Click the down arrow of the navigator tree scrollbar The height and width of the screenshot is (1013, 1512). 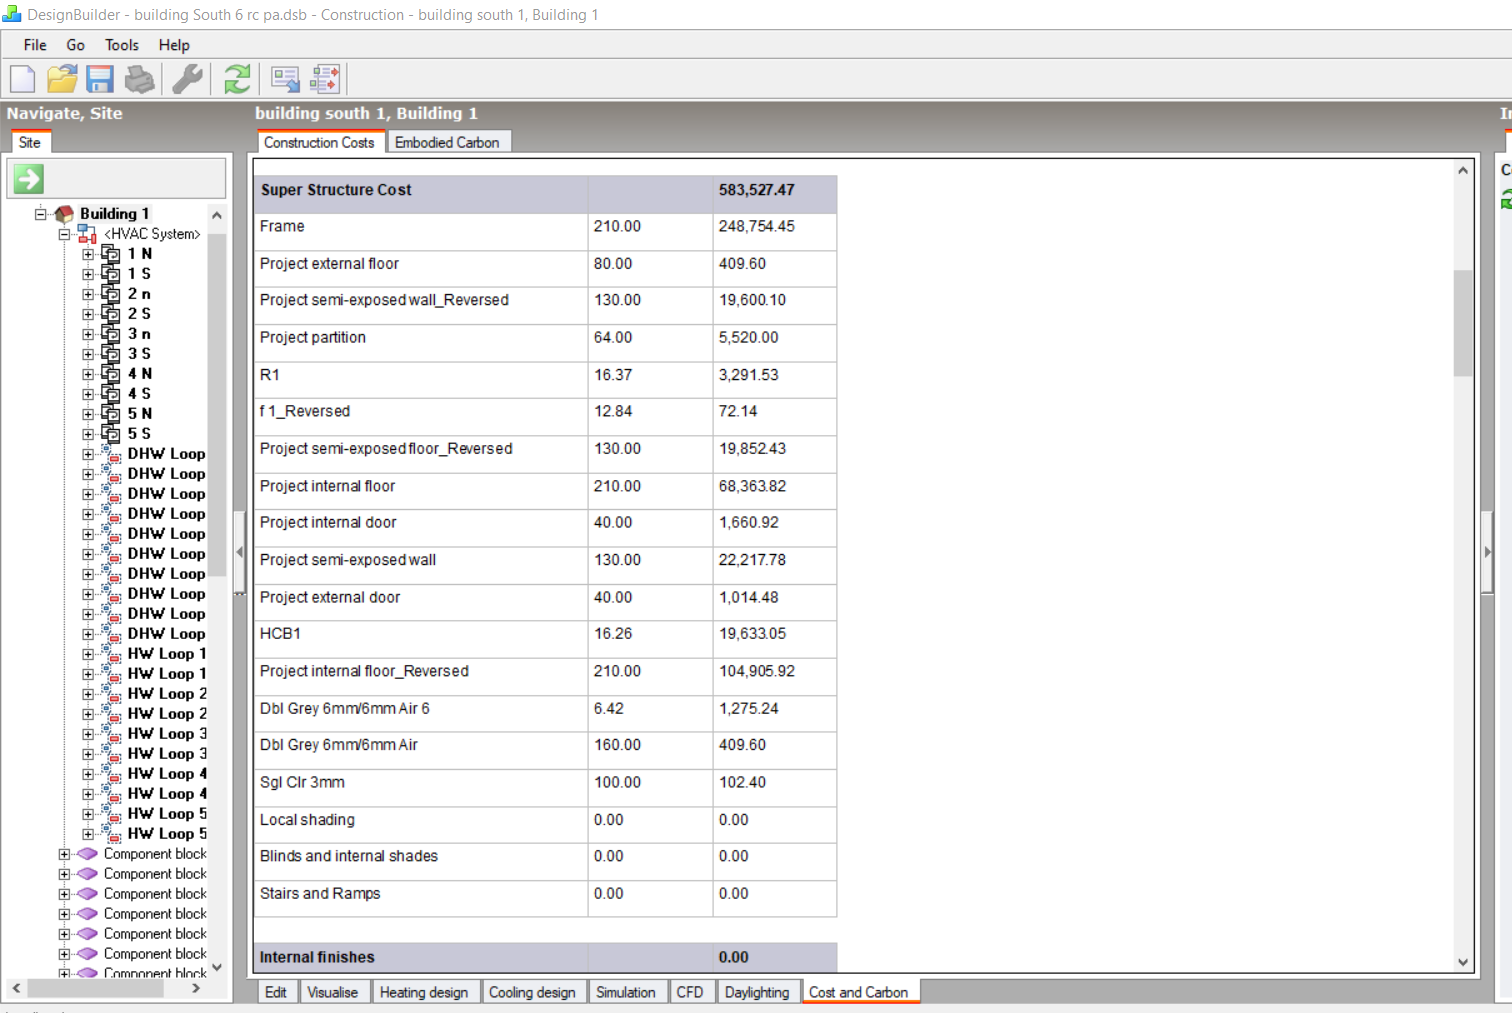[217, 967]
